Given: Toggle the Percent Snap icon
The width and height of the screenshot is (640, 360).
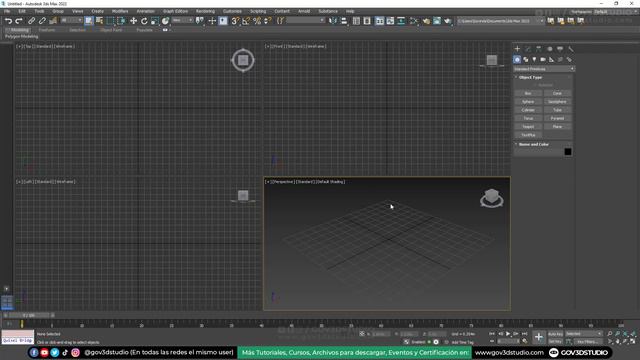Looking at the screenshot, I should 257,21.
